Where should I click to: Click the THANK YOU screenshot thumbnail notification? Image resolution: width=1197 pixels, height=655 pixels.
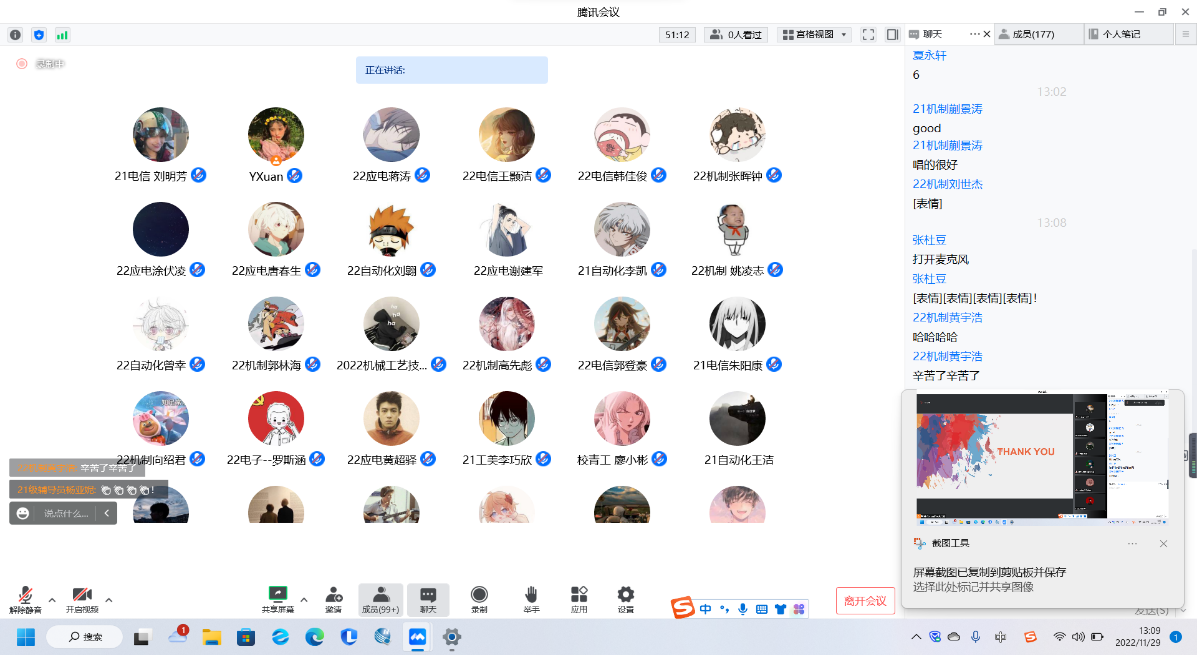pos(1042,459)
